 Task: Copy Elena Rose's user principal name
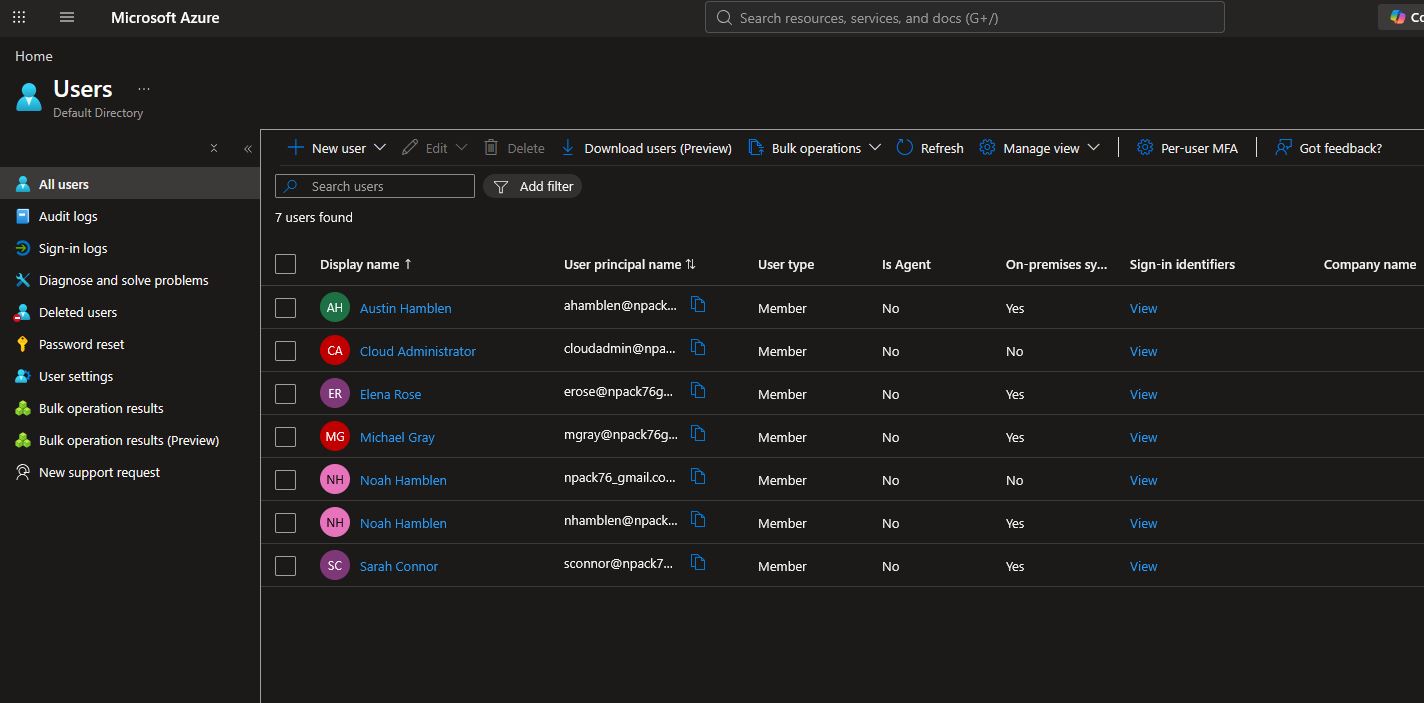(x=698, y=391)
